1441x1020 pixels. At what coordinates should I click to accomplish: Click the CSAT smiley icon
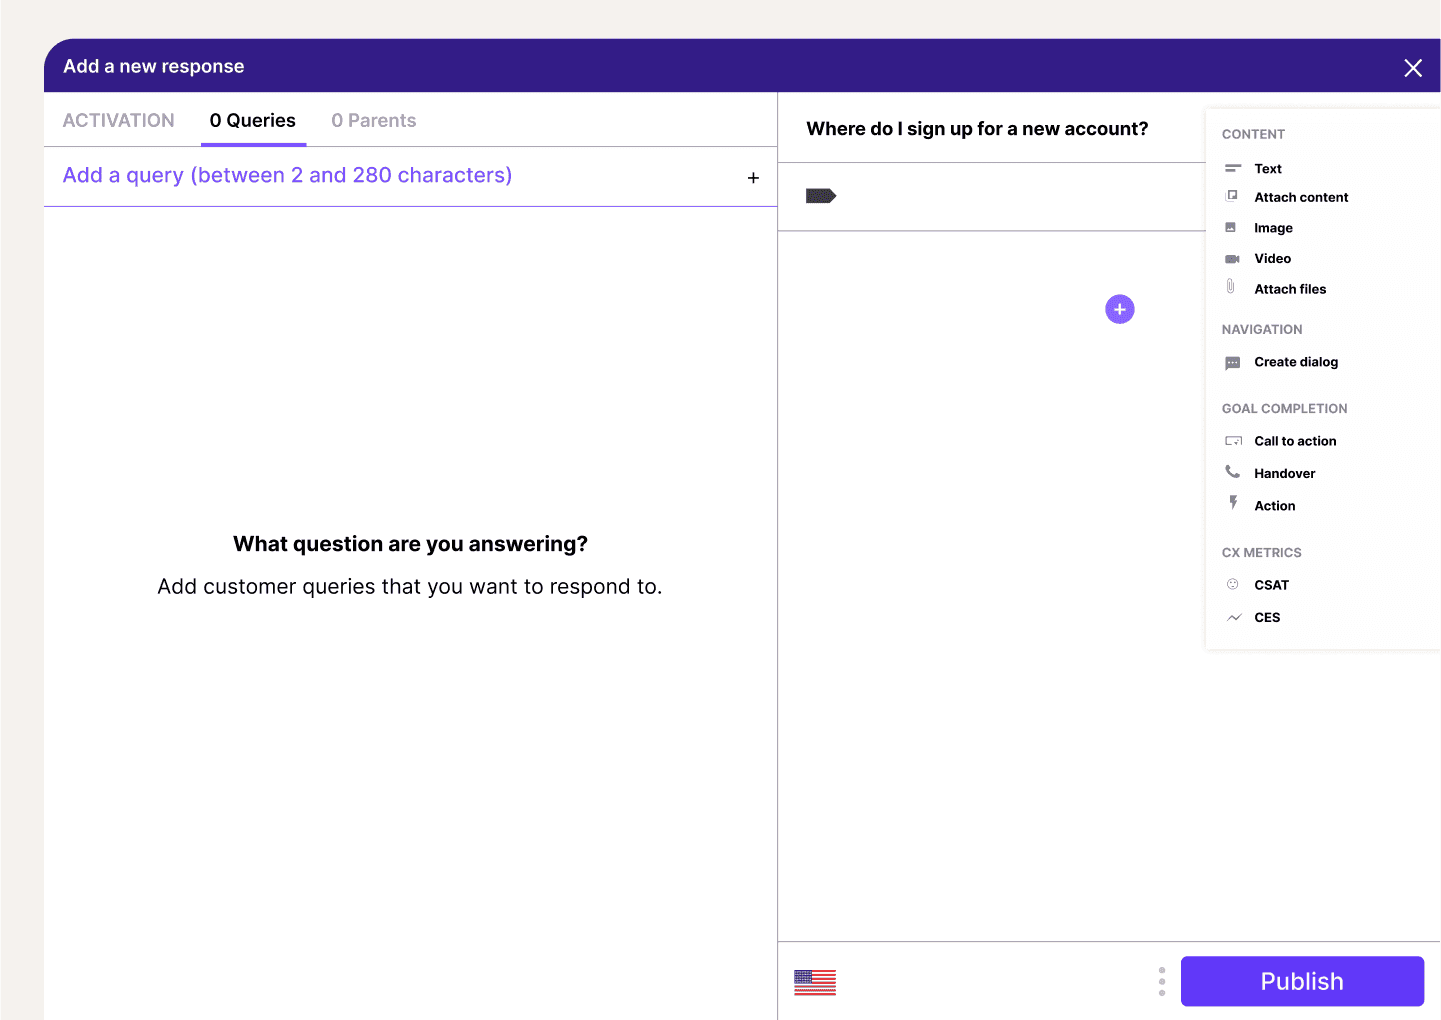point(1233,584)
